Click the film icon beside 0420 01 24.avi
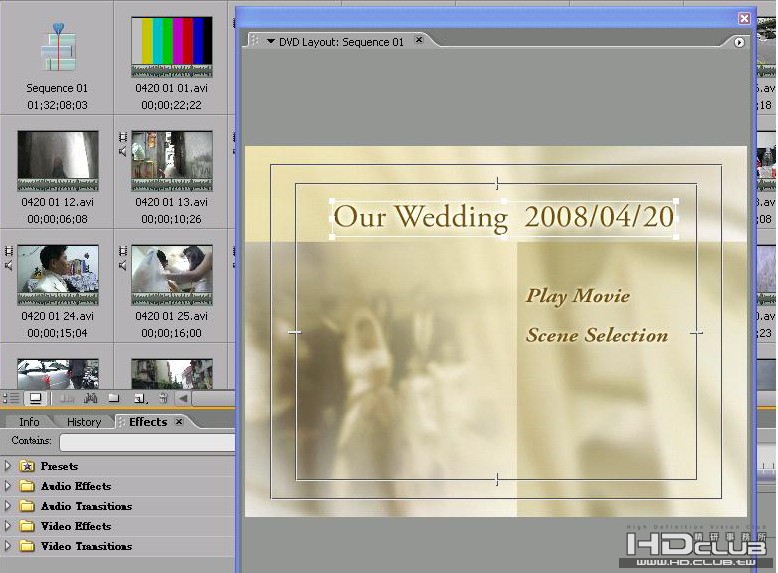This screenshot has width=778, height=573. pyautogui.click(x=9, y=251)
